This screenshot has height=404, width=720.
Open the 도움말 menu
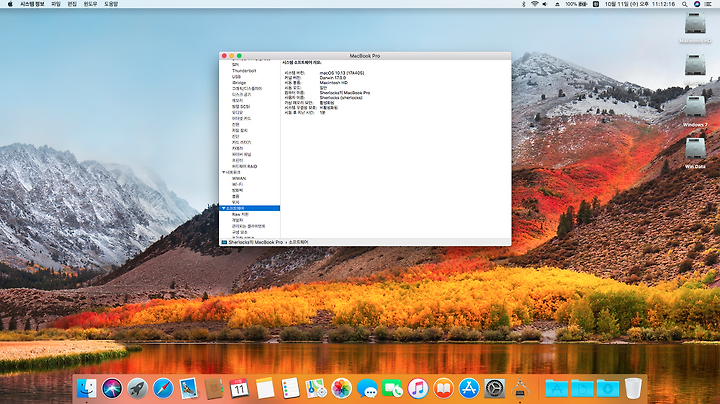[x=111, y=4]
